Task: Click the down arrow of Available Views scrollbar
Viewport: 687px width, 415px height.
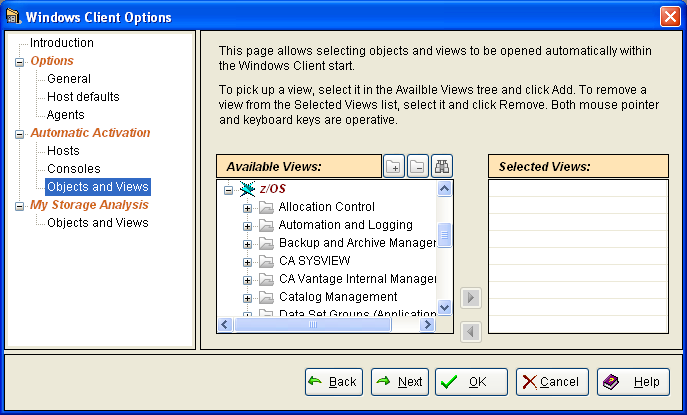Action: [x=444, y=307]
